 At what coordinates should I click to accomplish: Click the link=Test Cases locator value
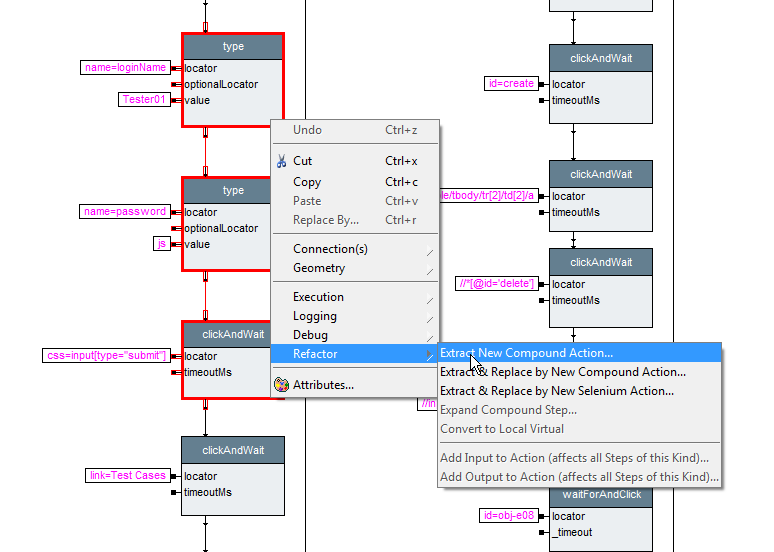[126, 476]
